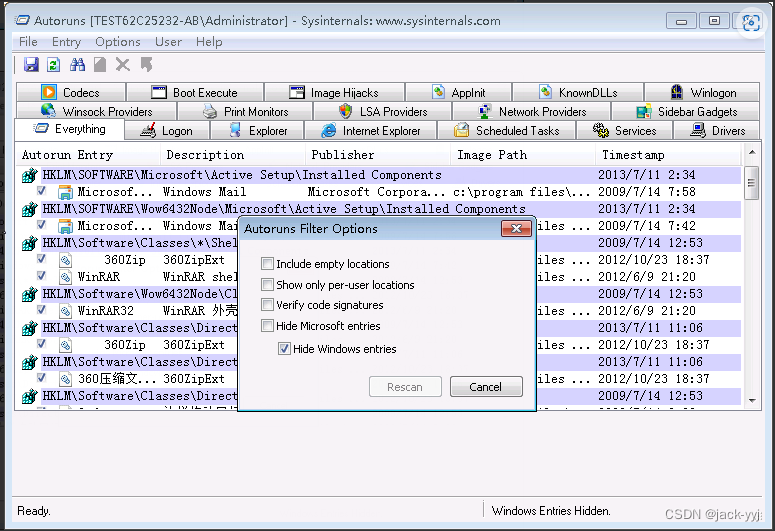Enable Include empty locations checkbox

tap(267, 264)
